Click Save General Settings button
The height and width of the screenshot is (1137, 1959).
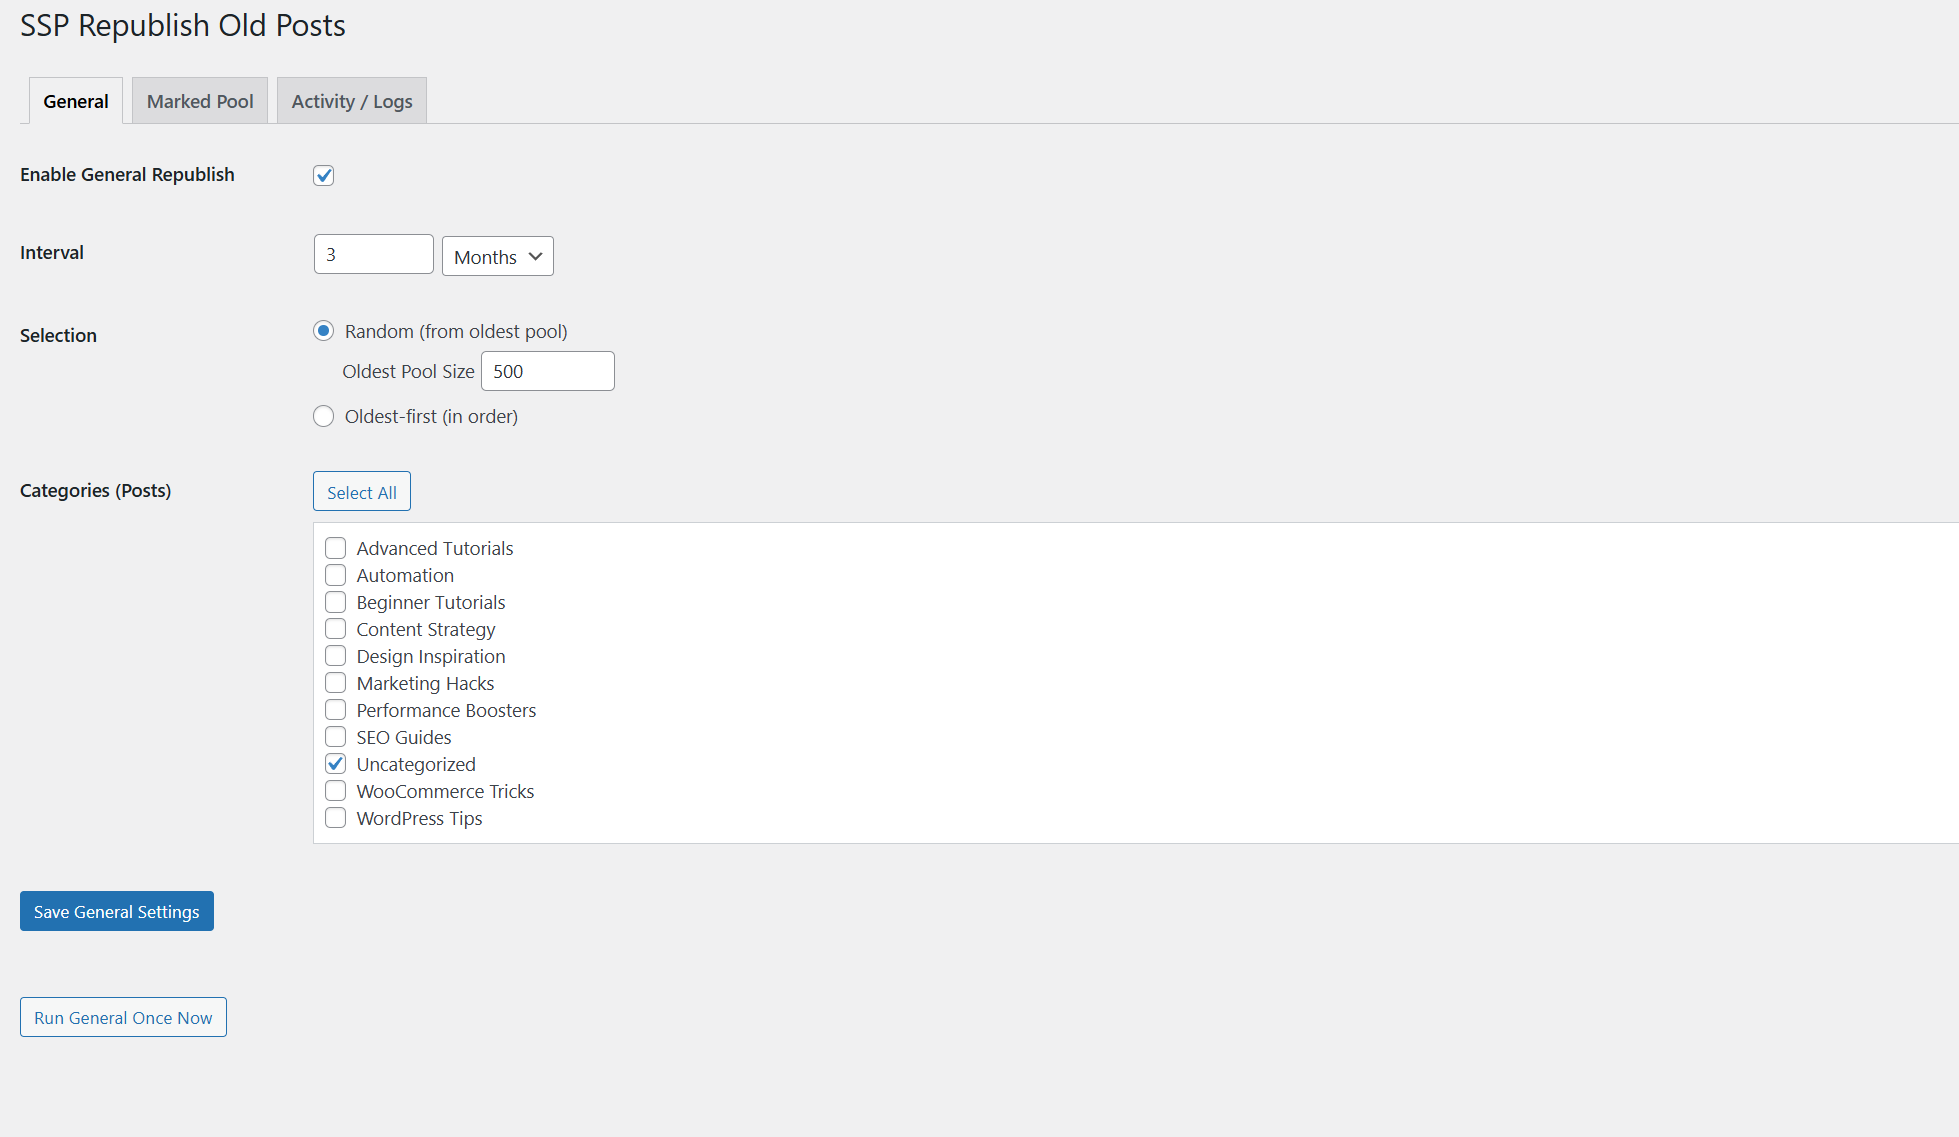(x=117, y=911)
